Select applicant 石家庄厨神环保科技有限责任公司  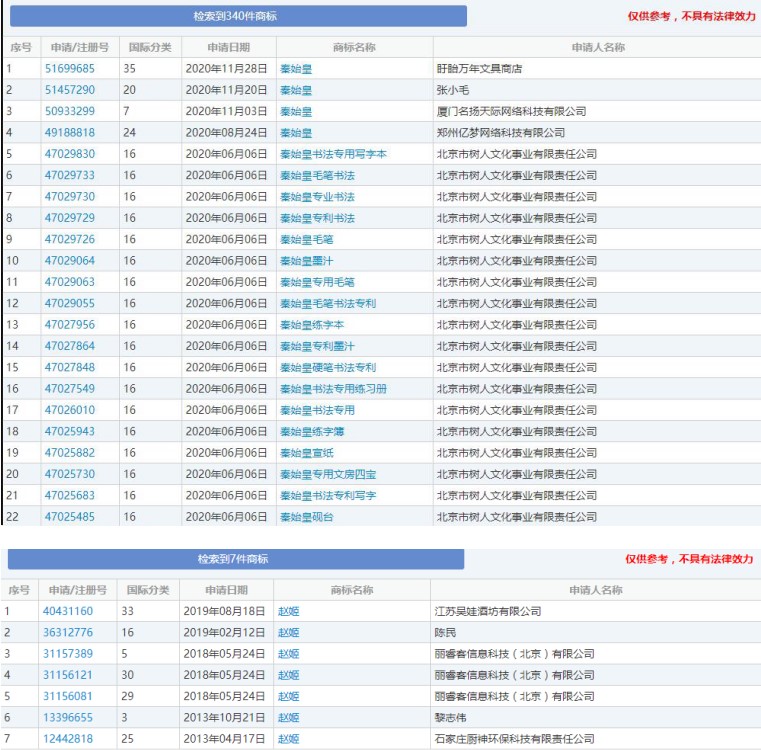click(x=514, y=740)
